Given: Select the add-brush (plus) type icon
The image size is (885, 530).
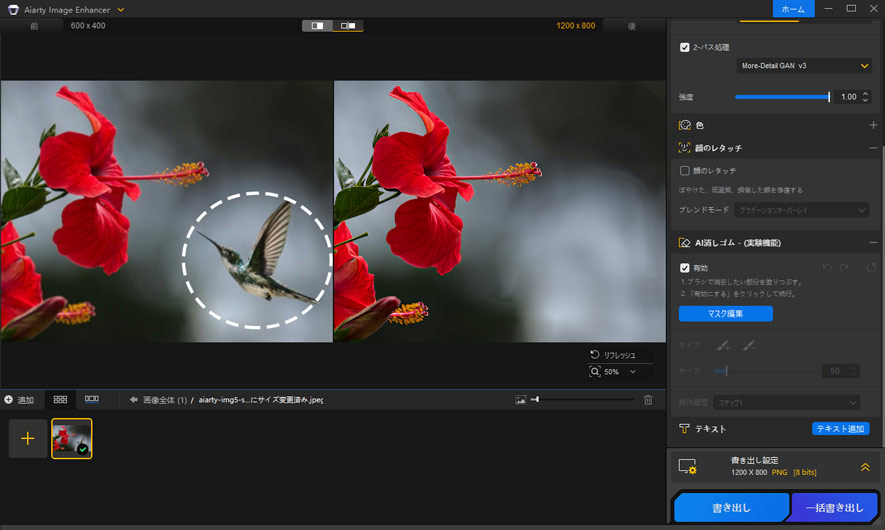Looking at the screenshot, I should pyautogui.click(x=723, y=345).
